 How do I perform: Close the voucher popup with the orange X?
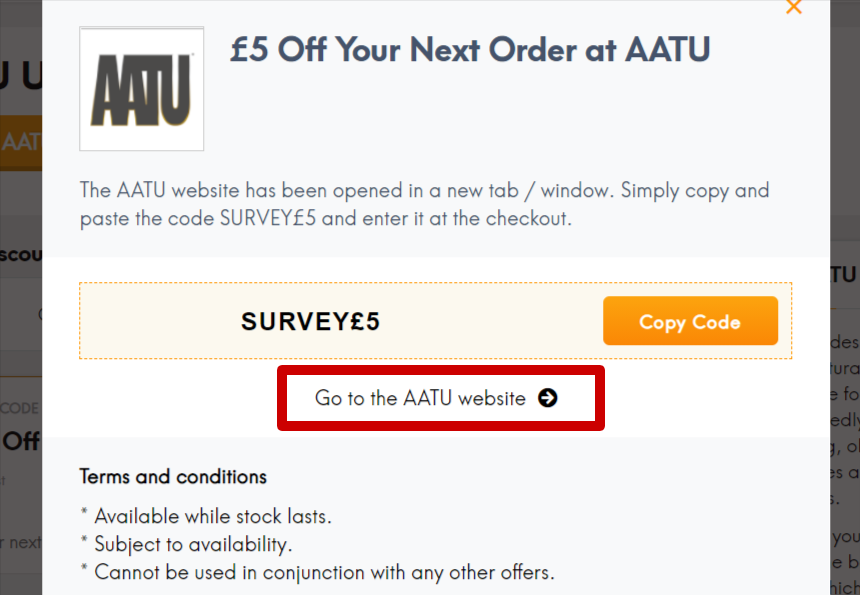[794, 7]
